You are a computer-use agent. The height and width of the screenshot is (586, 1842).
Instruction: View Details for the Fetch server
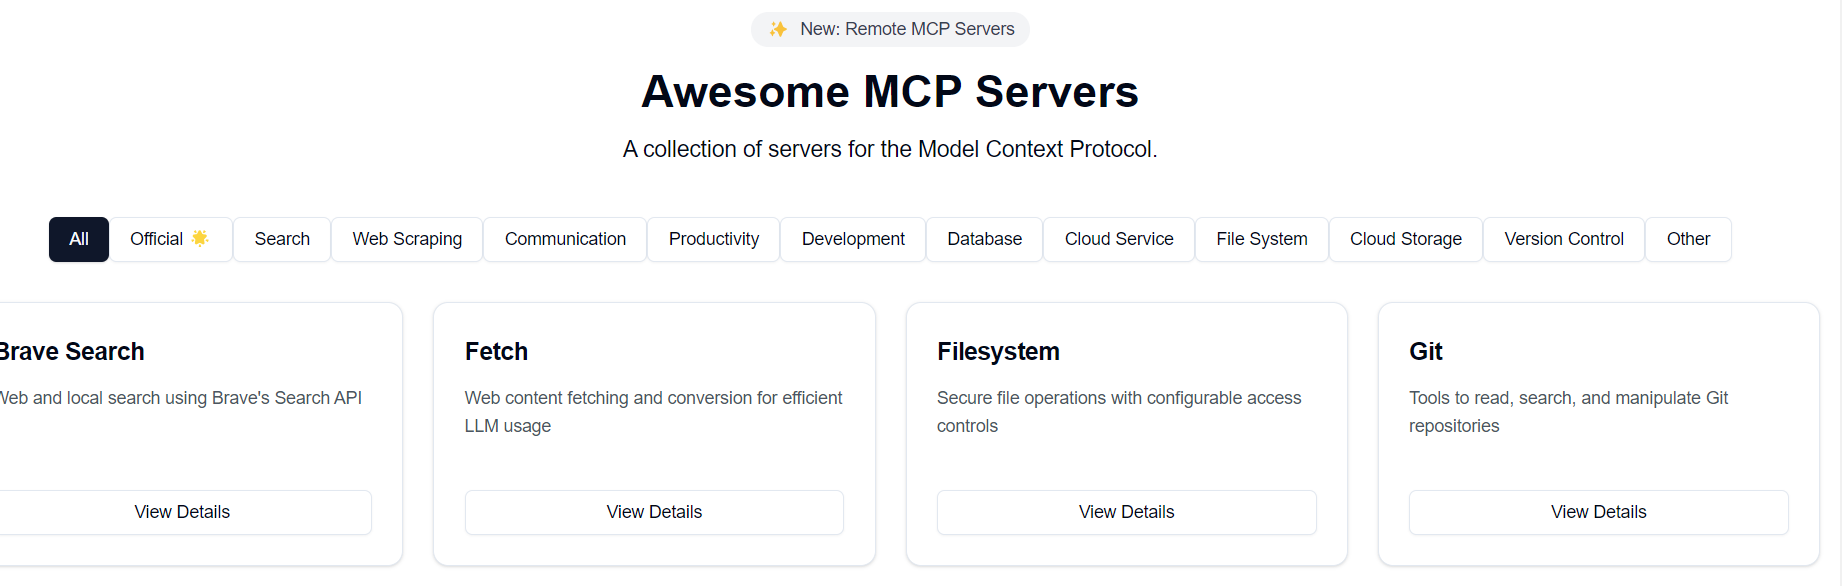tap(654, 512)
